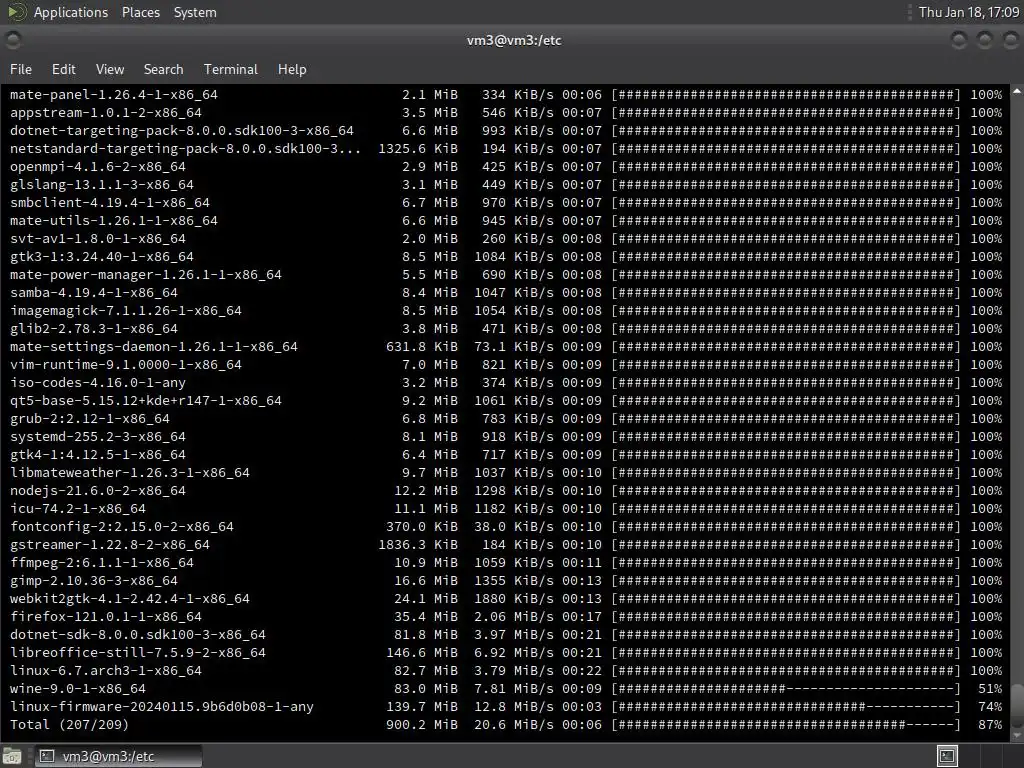Image resolution: width=1024 pixels, height=768 pixels.
Task: Click the text smbclient-4.19.4-1-x86_64
Action: 110,202
